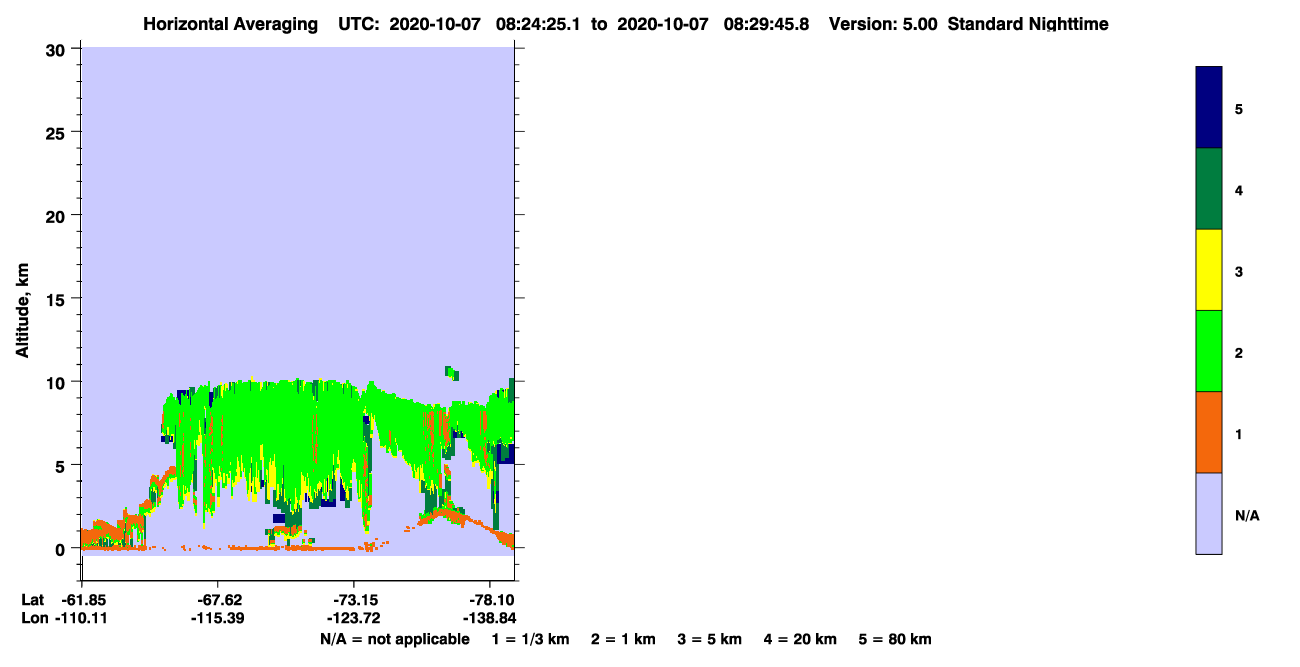Click the yellow colorbar segment labeled 3

tap(1209, 270)
